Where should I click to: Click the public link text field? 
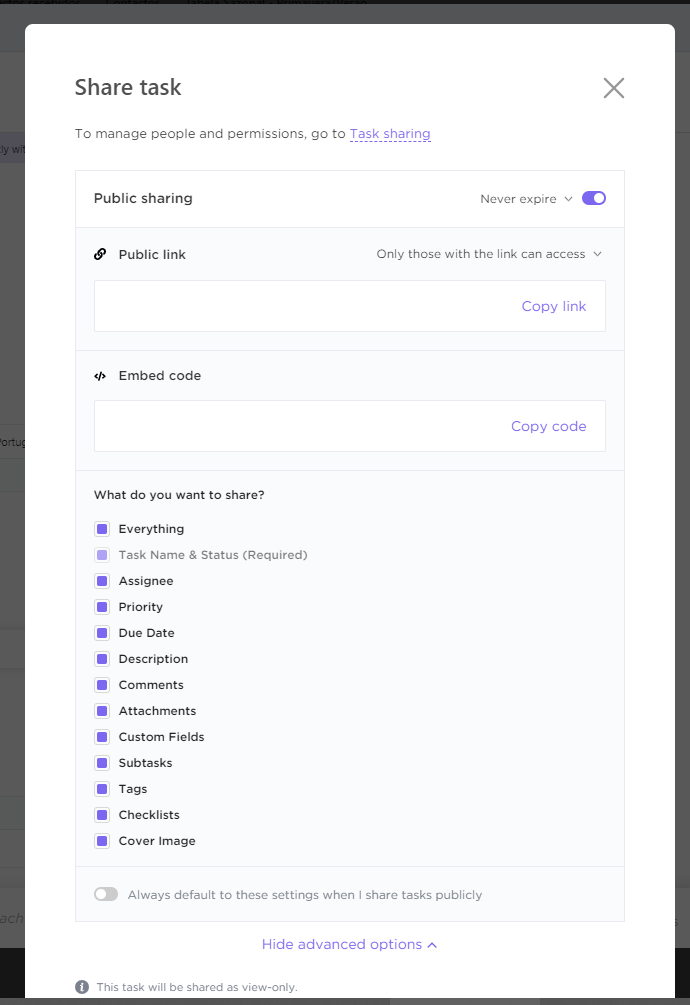coord(300,306)
